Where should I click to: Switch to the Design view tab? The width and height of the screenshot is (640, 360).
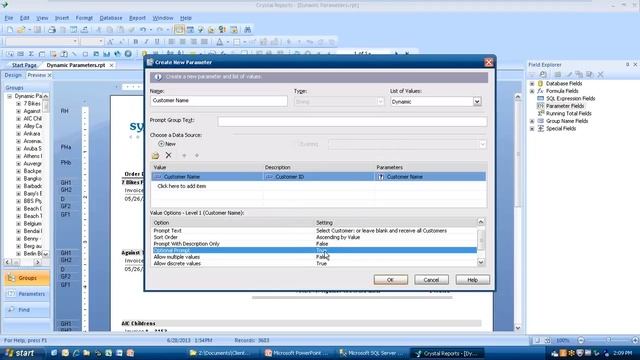point(13,75)
